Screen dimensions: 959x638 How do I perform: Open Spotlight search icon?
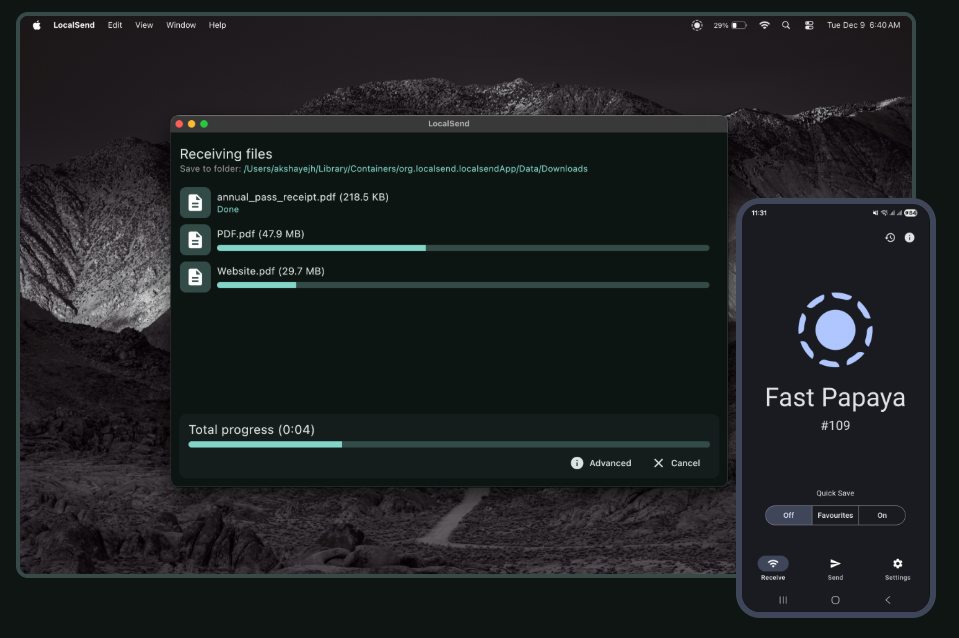click(786, 25)
